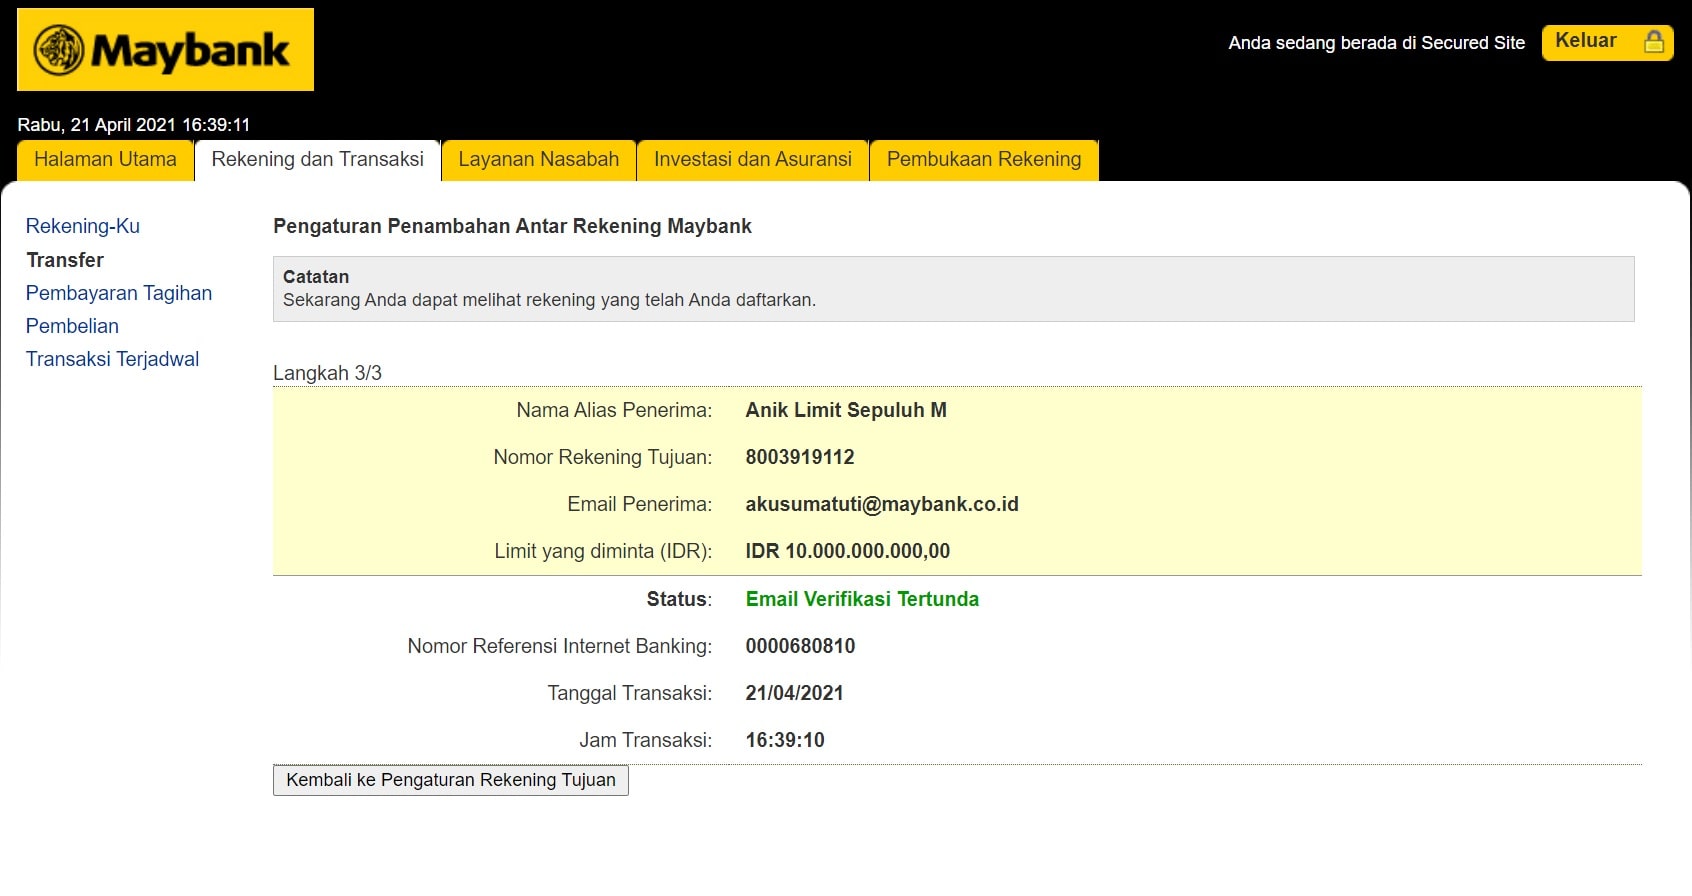Click the reference number 0000680810
The height and width of the screenshot is (896, 1692).
pos(800,646)
